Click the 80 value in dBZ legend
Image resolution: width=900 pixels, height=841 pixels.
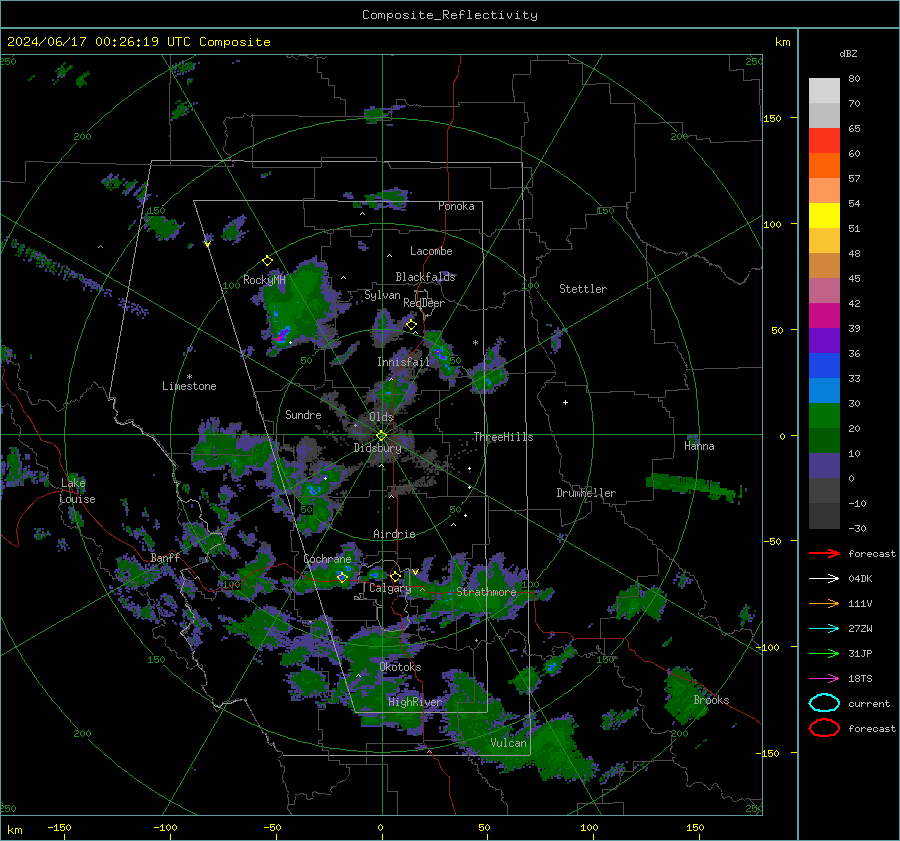[x=854, y=79]
